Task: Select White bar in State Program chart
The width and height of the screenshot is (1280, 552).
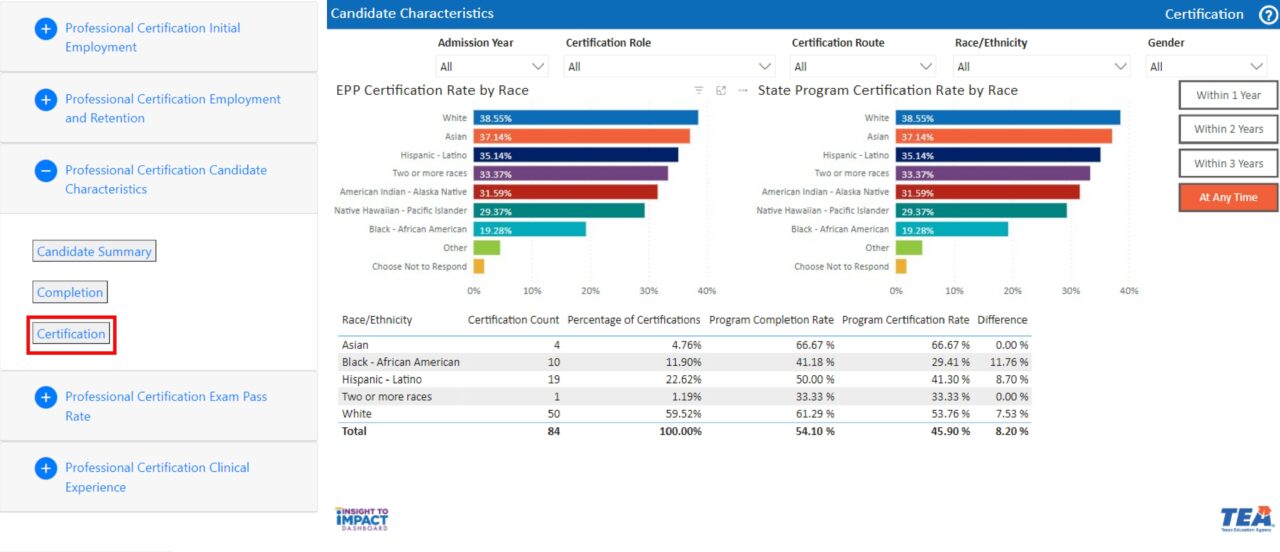Action: [x=1007, y=118]
